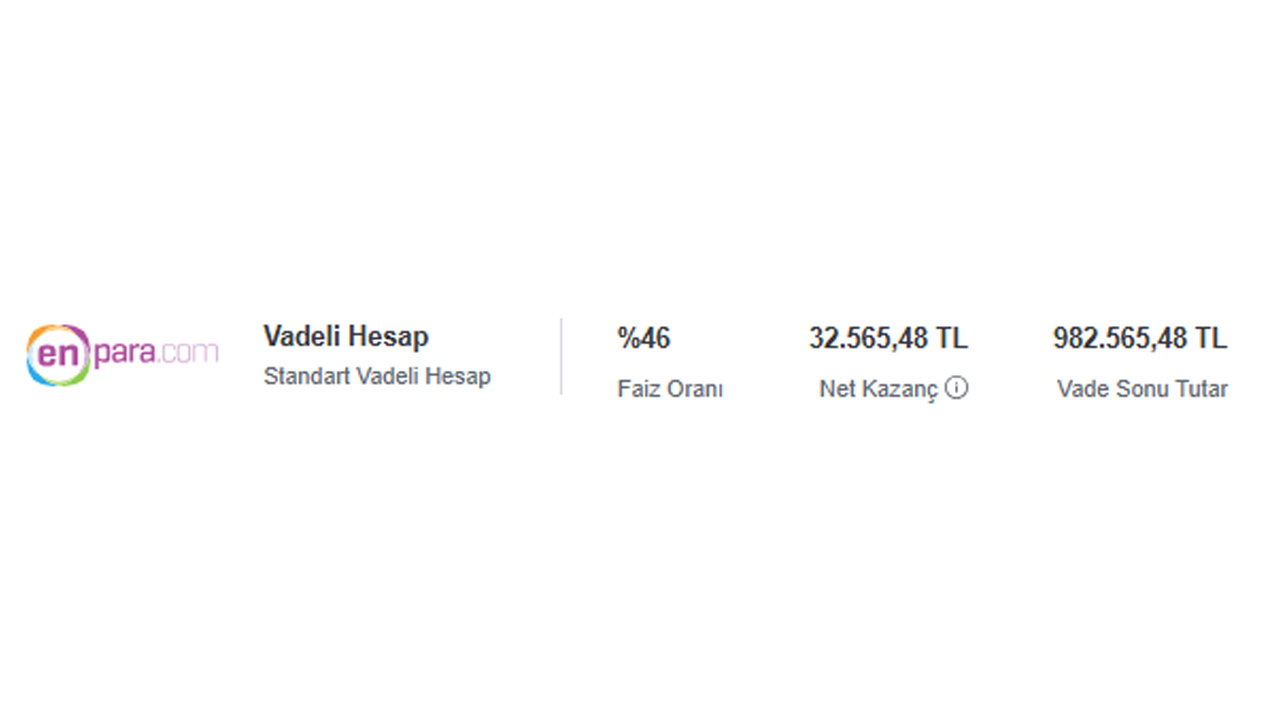This screenshot has height=720, width=1280.
Task: Click the info icon beside Net Kazanç
Action: (956, 388)
